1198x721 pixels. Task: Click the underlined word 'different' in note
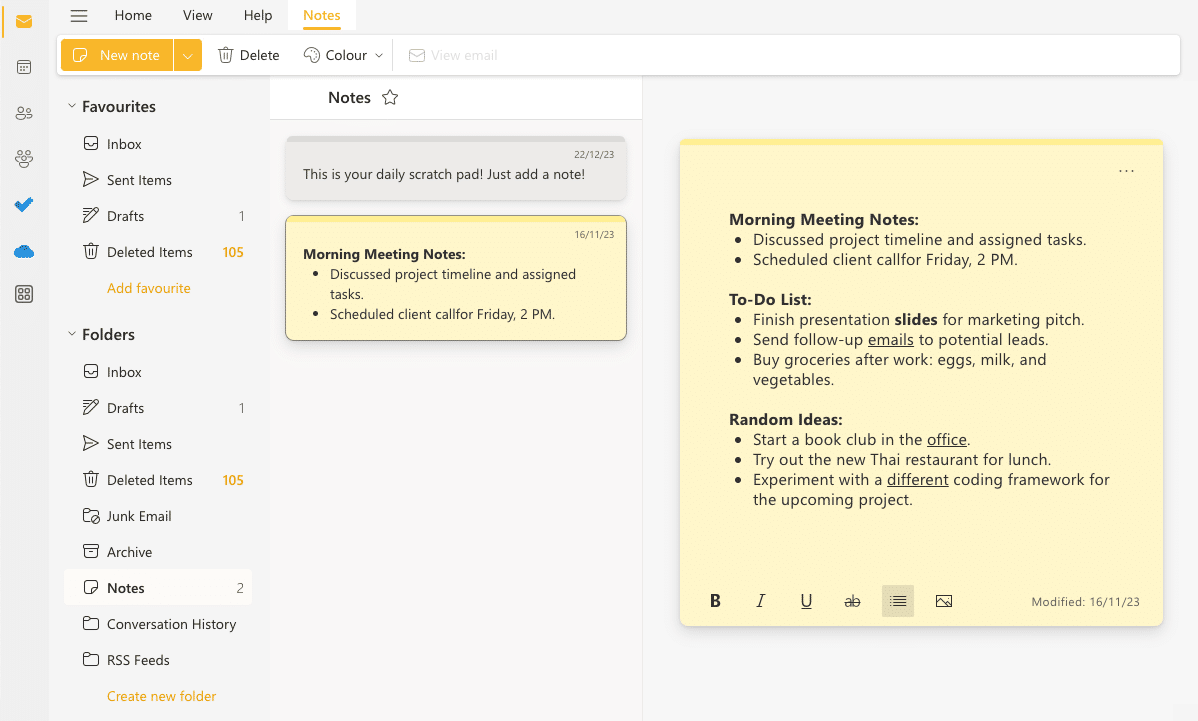coord(918,480)
